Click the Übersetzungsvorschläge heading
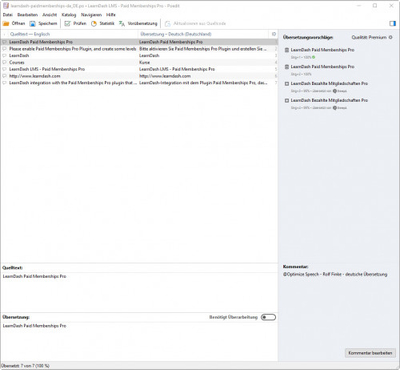 point(308,37)
